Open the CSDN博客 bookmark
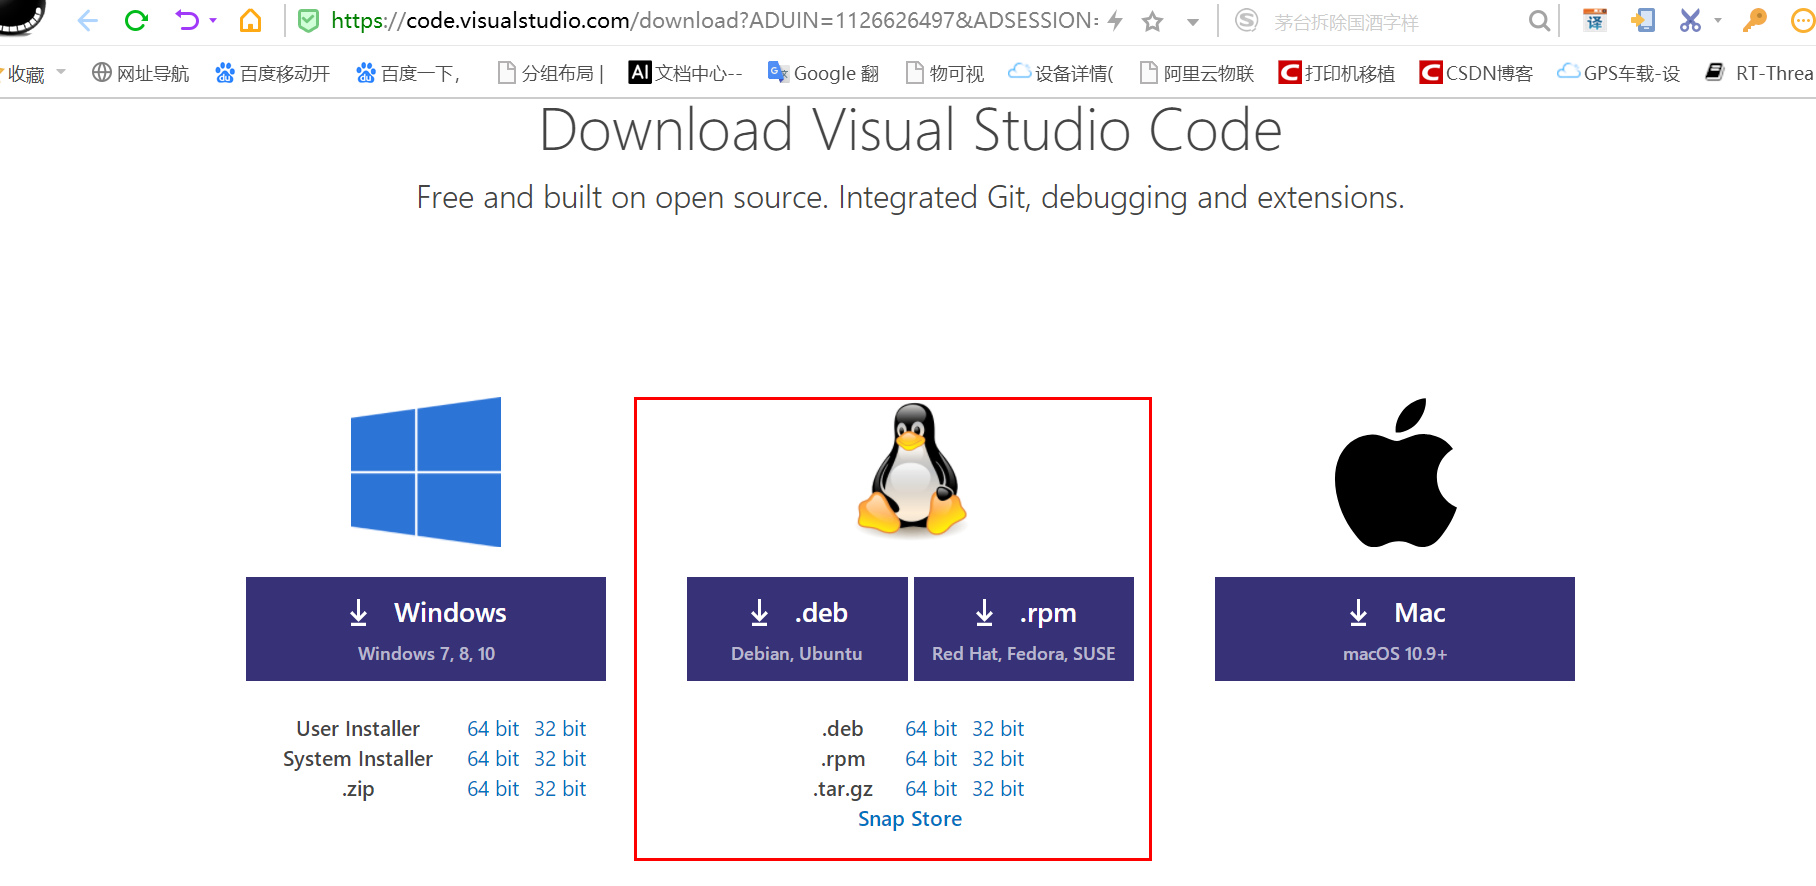This screenshot has width=1816, height=886. (x=1476, y=73)
